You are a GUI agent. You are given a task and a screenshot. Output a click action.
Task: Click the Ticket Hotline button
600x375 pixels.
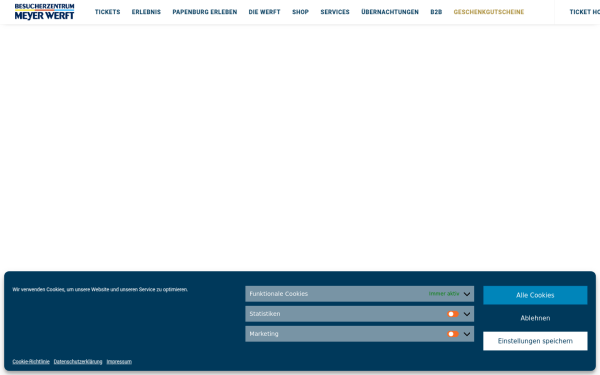[x=585, y=12]
